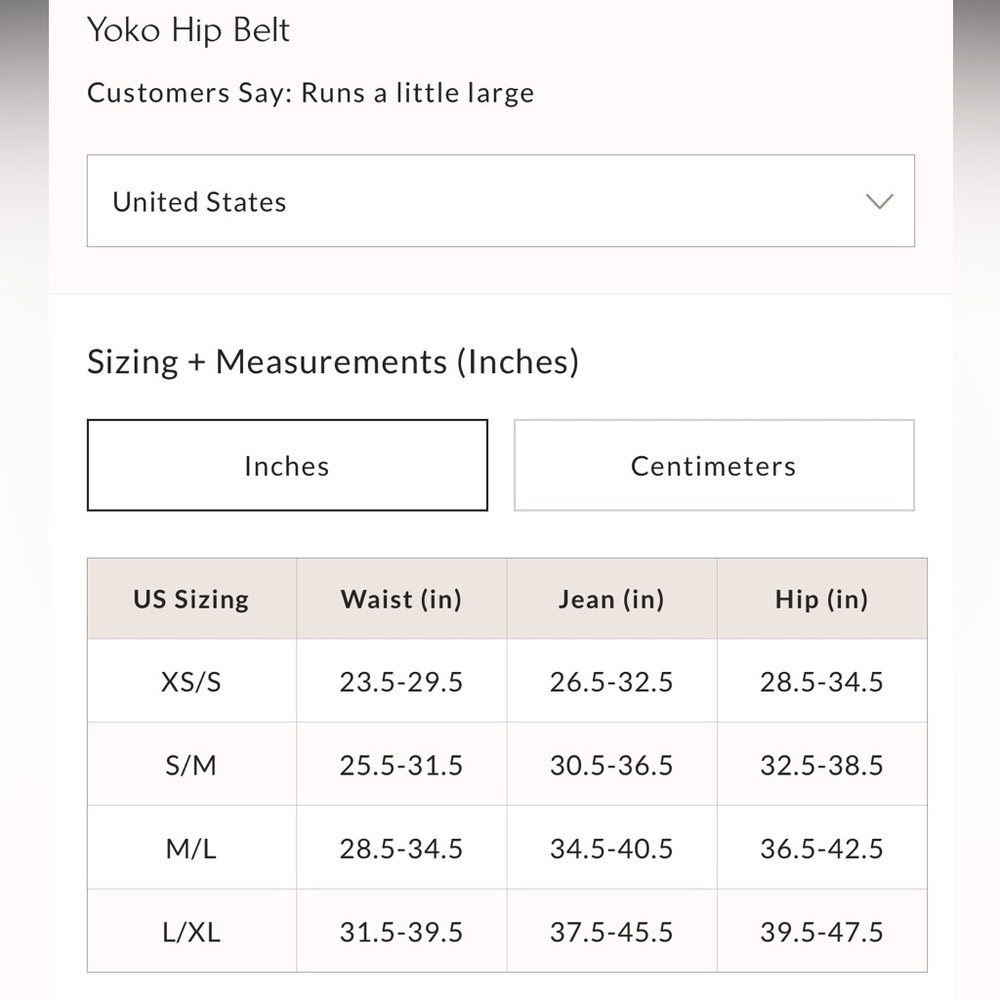Click waist value 31.5-39.5
The height and width of the screenshot is (1000, 1000).
[x=401, y=932]
